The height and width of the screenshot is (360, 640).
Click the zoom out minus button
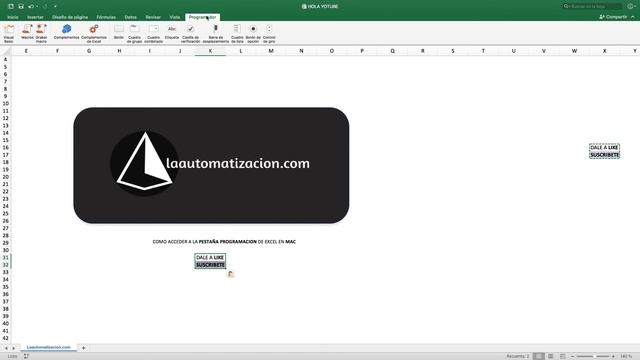572,356
